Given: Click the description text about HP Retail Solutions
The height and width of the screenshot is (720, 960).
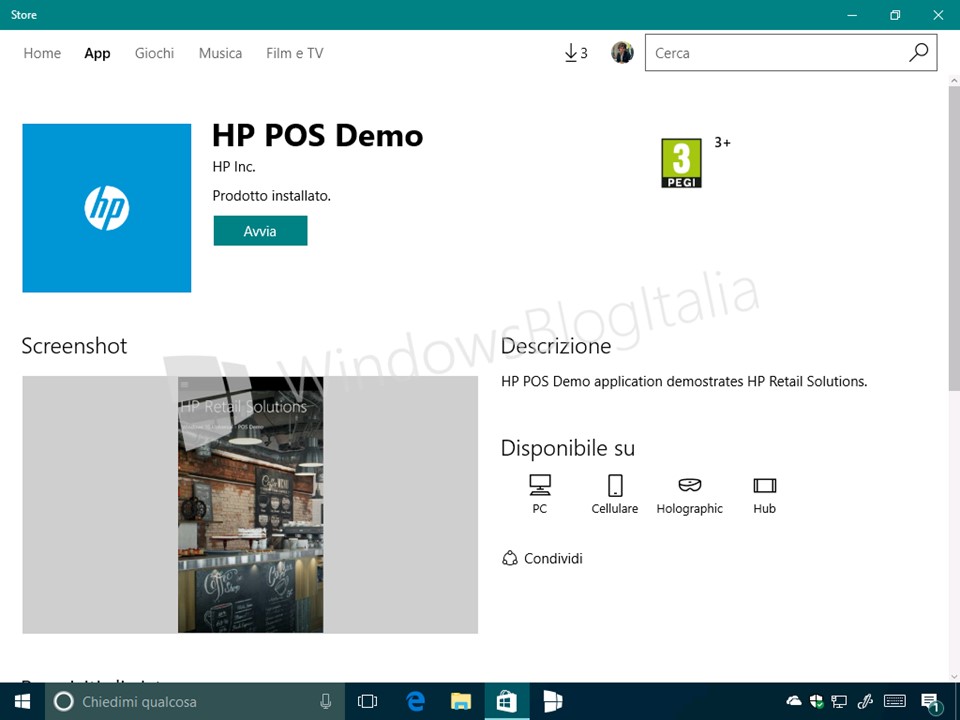Looking at the screenshot, I should coord(684,381).
